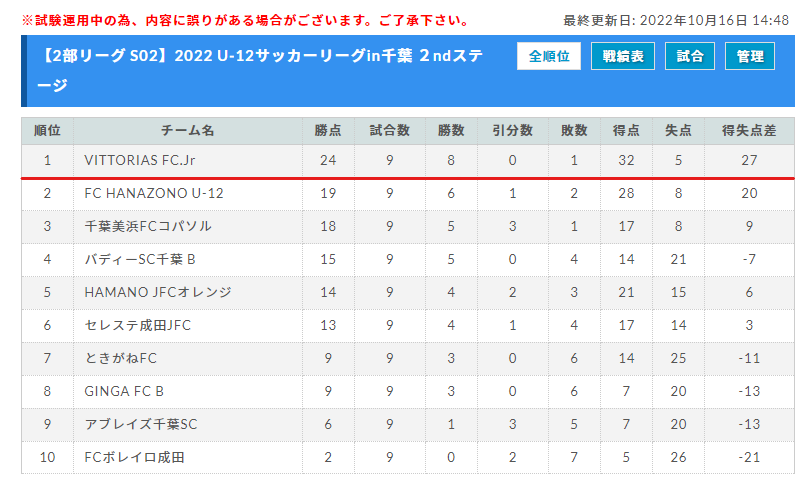Click the 勝点 column header
The height and width of the screenshot is (491, 807).
coord(328,131)
